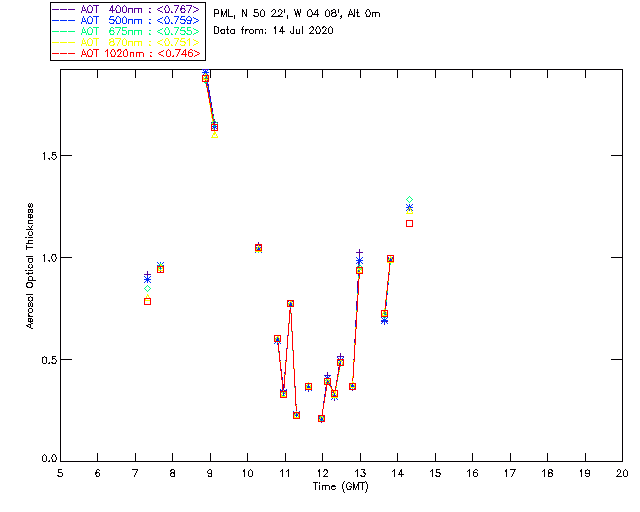Viewport: 640px width, 512px height.
Task: Pick the AOT 870nm legend entry
Action: (127, 42)
